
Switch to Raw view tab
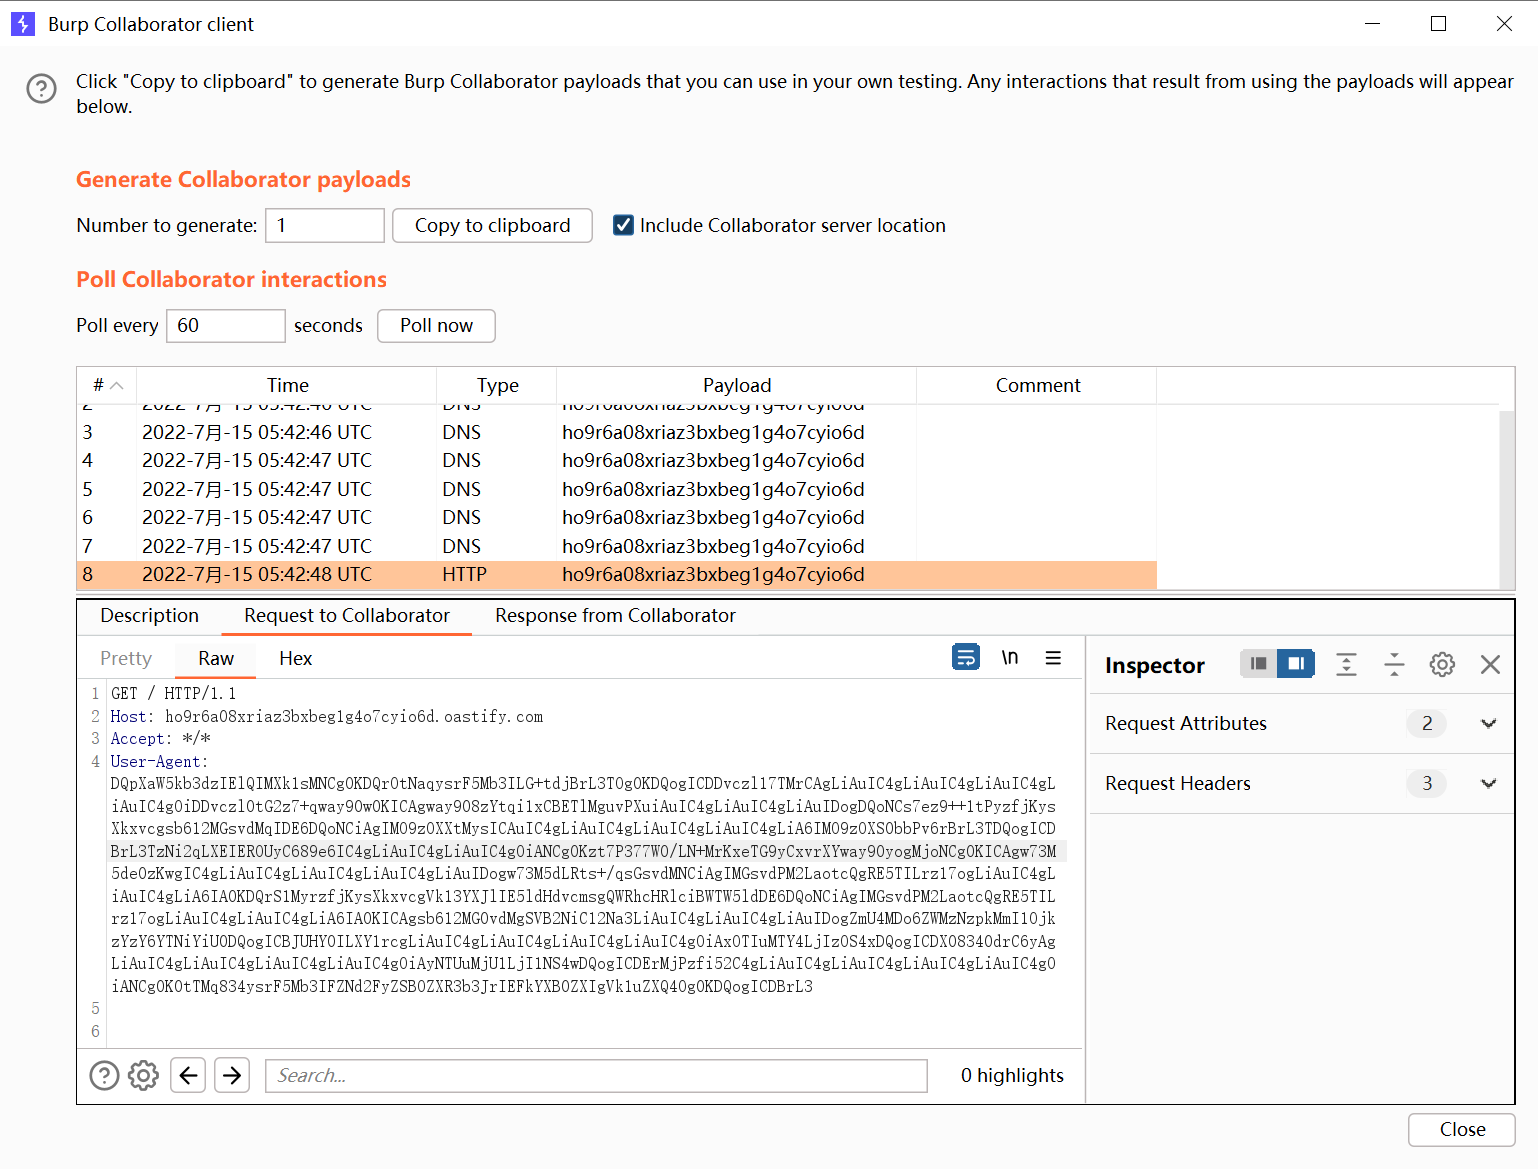click(x=216, y=658)
